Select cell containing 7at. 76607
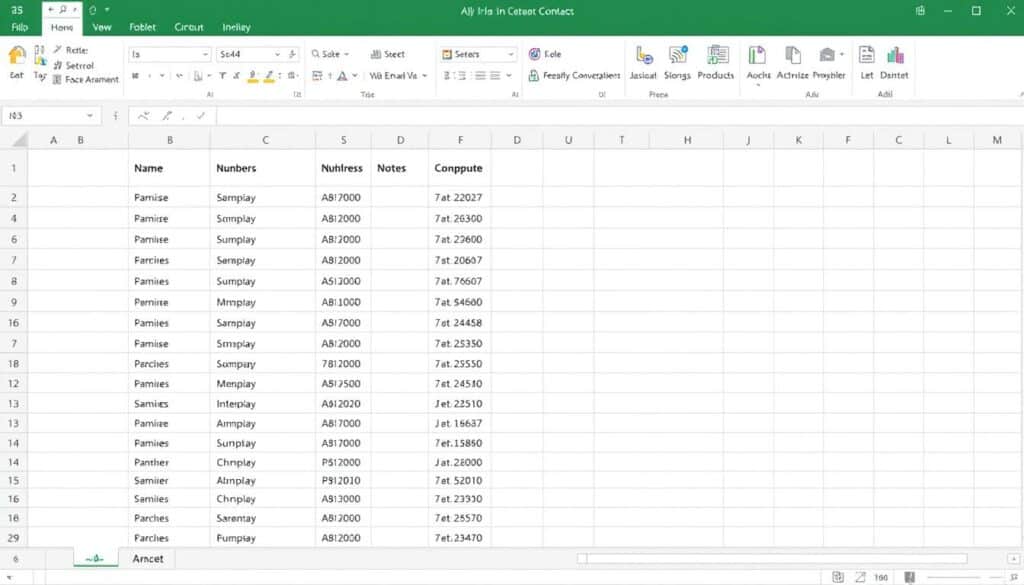This screenshot has width=1024, height=585. click(x=460, y=281)
